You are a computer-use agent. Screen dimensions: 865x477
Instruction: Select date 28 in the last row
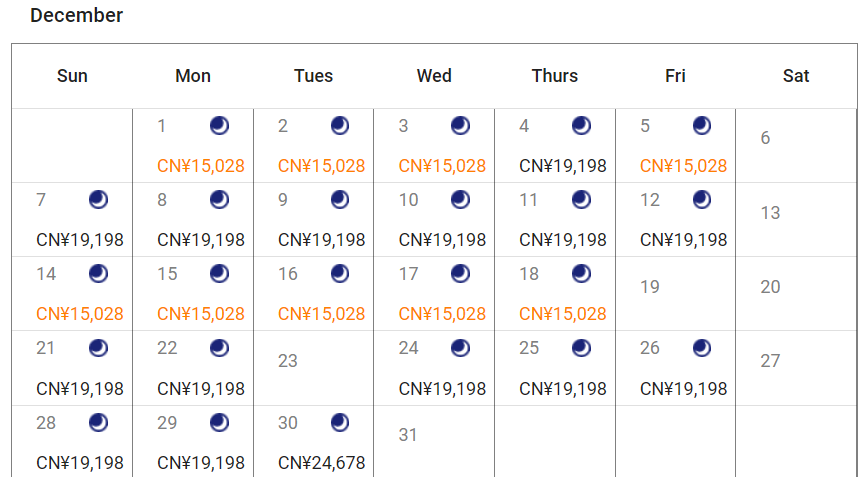46,423
